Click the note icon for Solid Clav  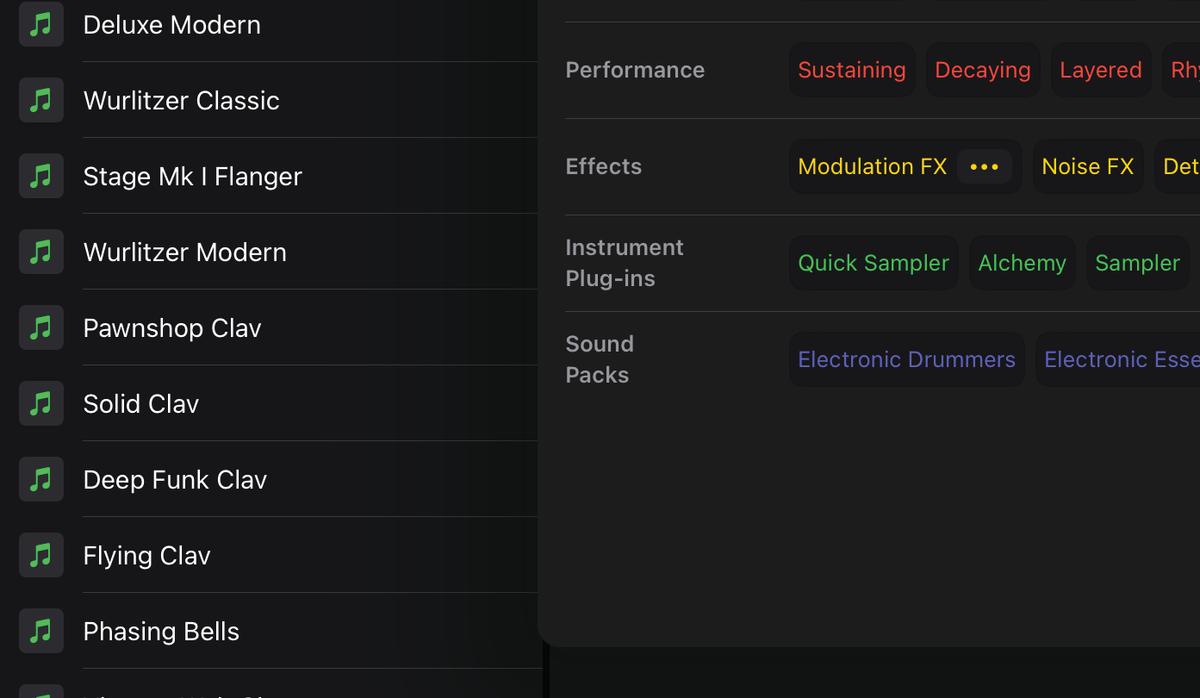click(x=40, y=403)
